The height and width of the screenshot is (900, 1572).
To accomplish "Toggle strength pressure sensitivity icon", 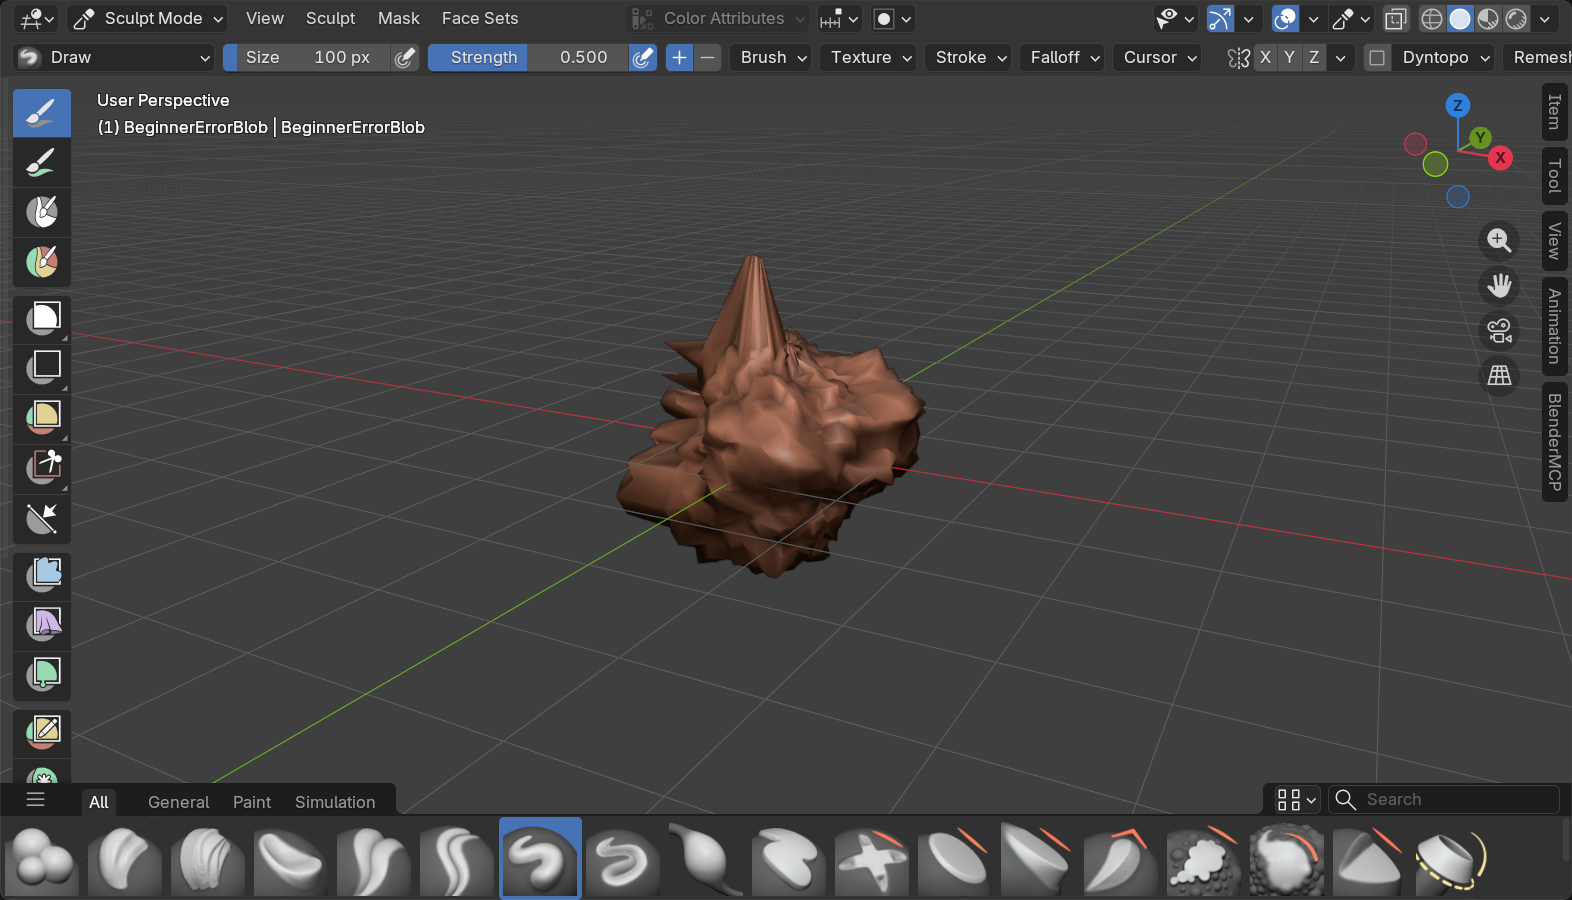I will [x=643, y=58].
